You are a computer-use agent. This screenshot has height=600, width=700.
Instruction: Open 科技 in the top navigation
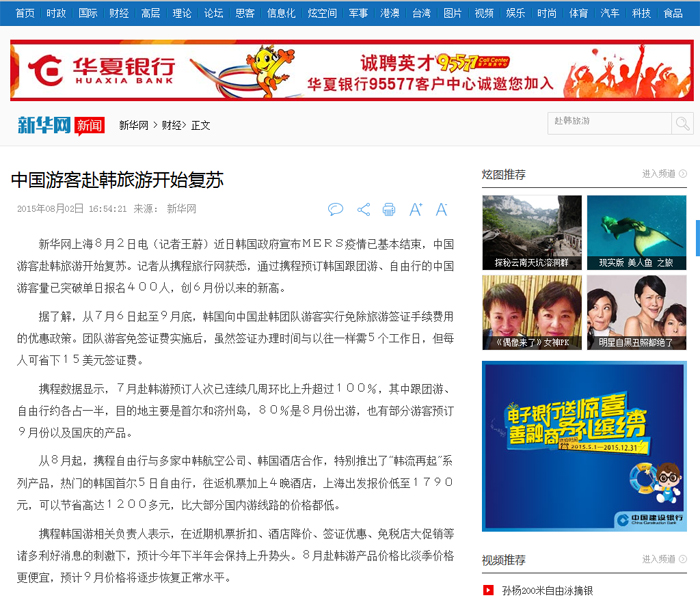[642, 13]
